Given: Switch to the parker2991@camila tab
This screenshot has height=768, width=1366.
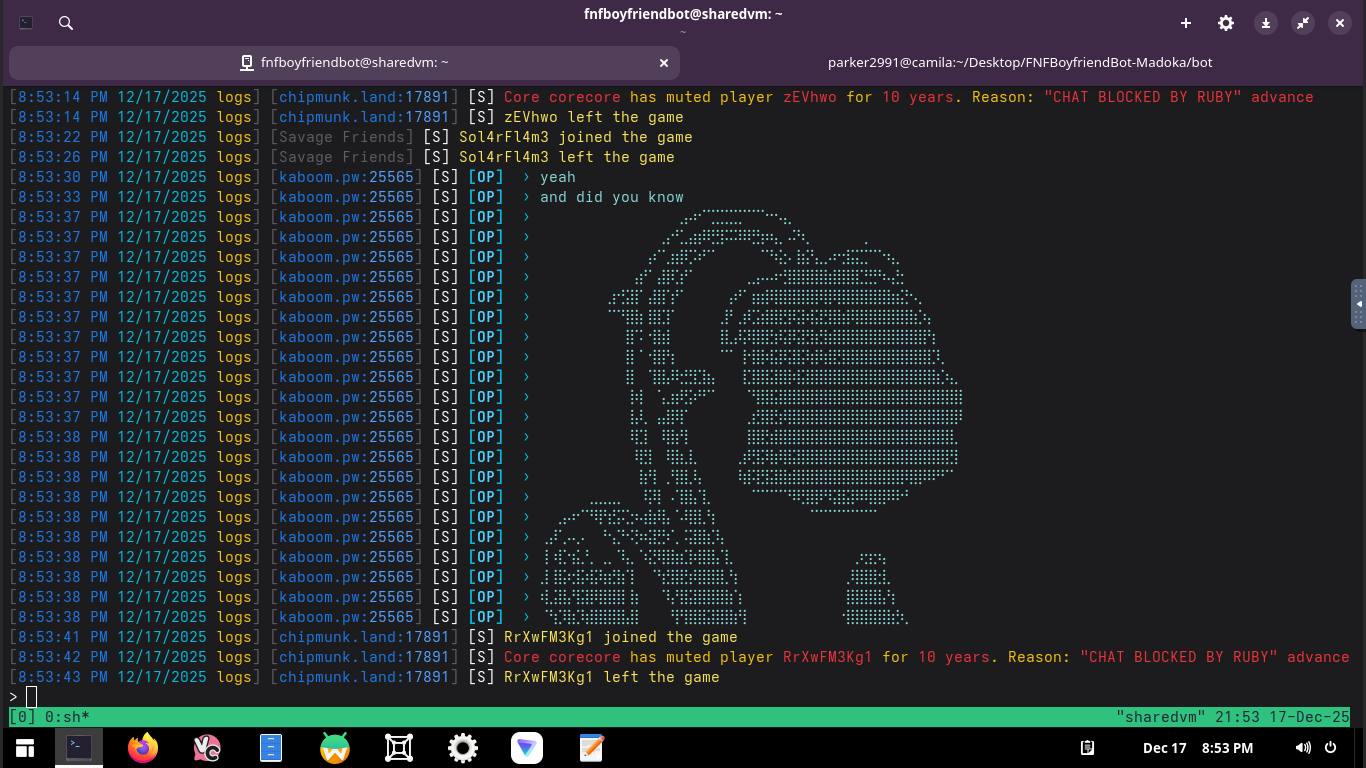Looking at the screenshot, I should [1020, 62].
